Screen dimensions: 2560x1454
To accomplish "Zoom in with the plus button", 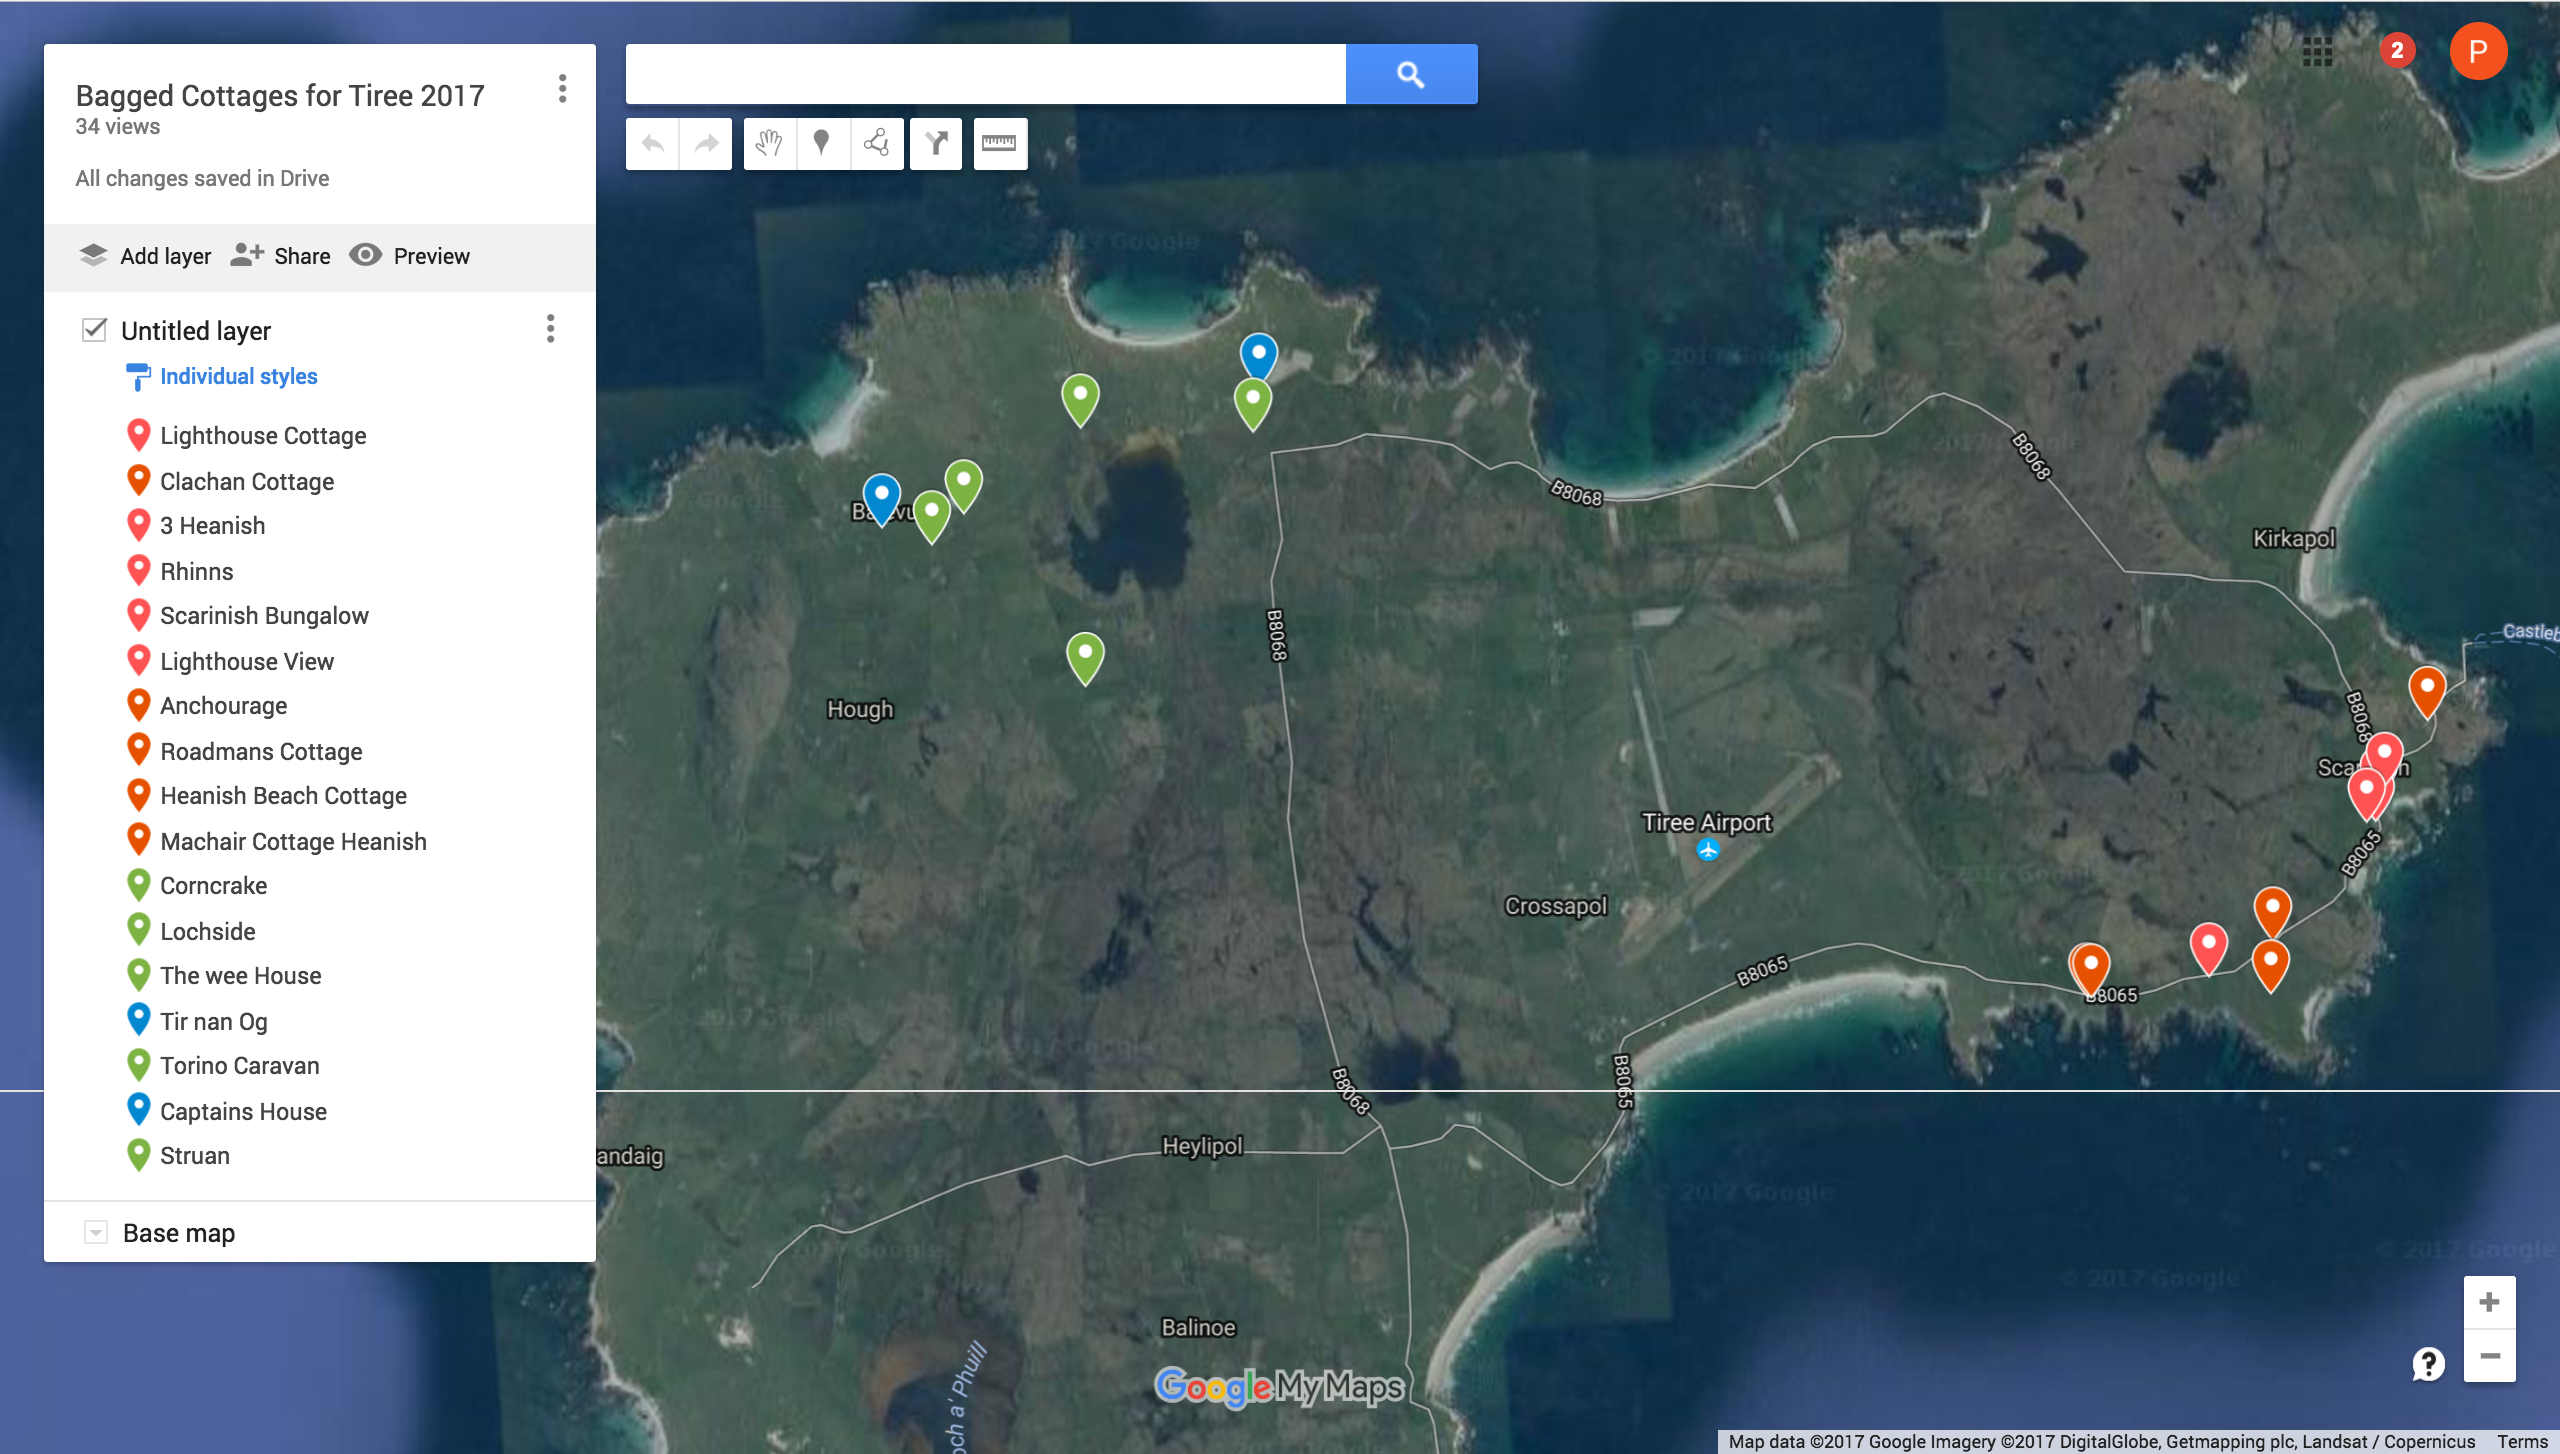I will pyautogui.click(x=2490, y=1302).
